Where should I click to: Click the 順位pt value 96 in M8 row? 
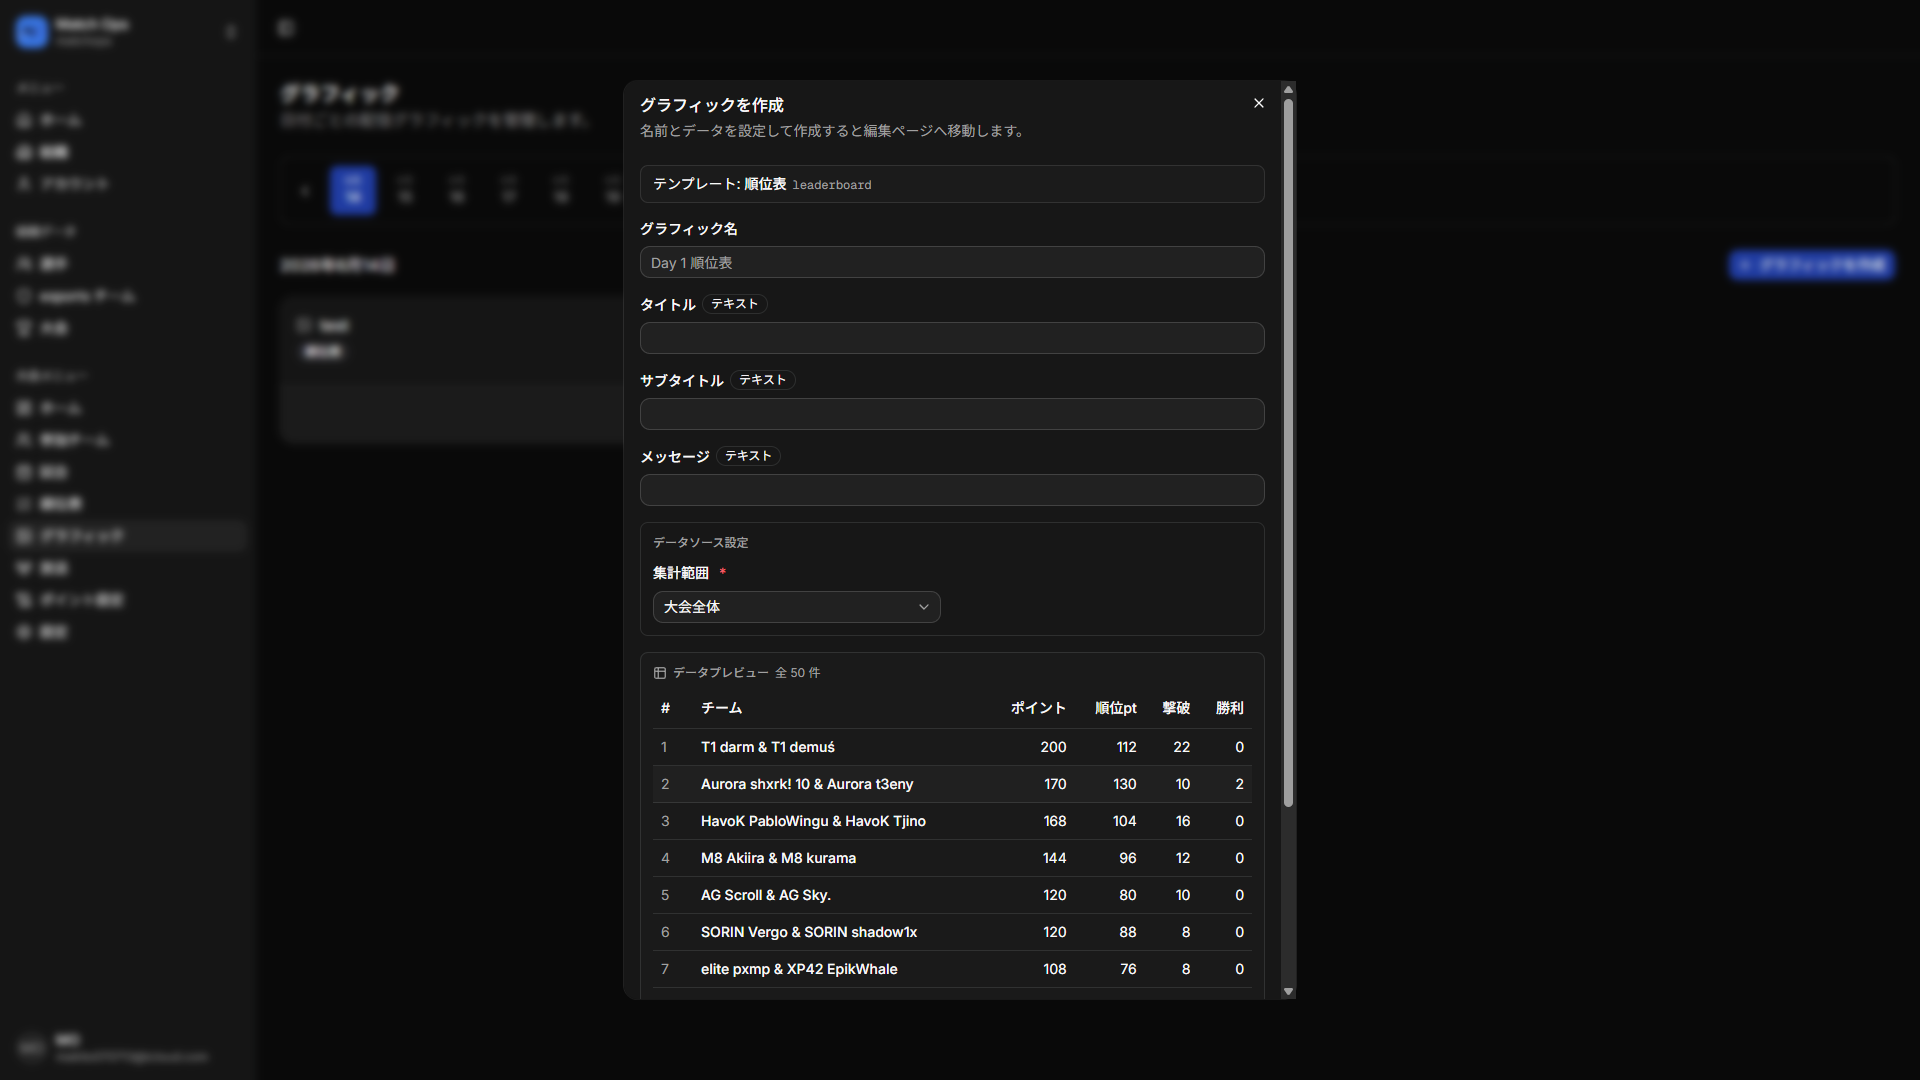pyautogui.click(x=1128, y=858)
